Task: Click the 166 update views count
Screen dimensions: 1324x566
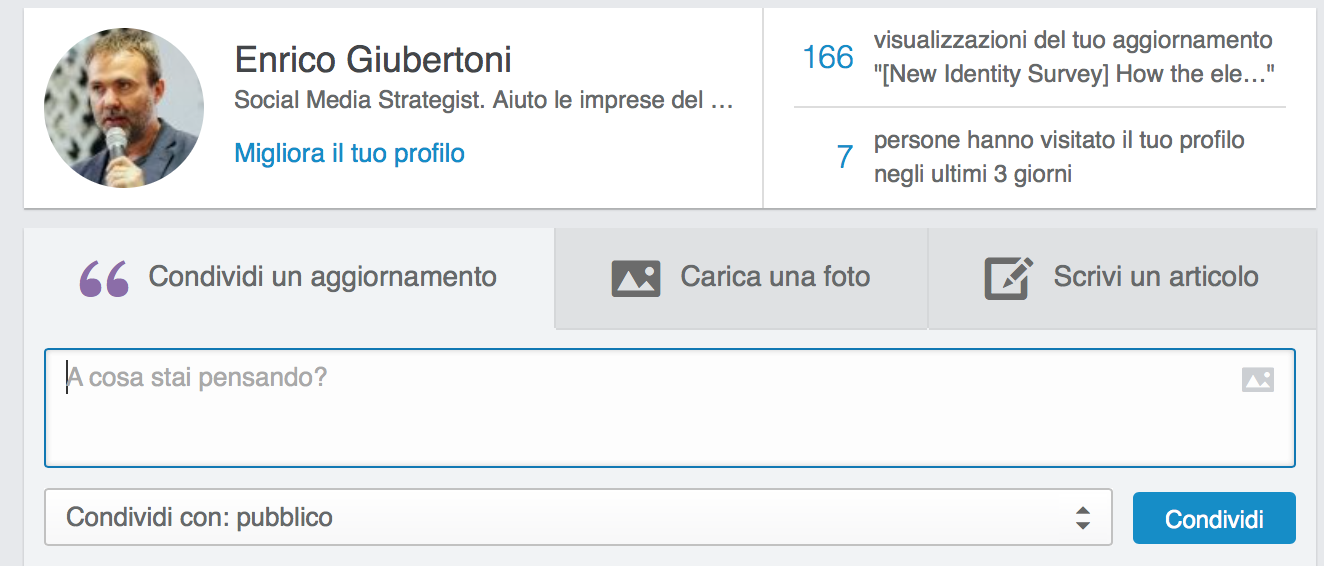Action: 828,58
